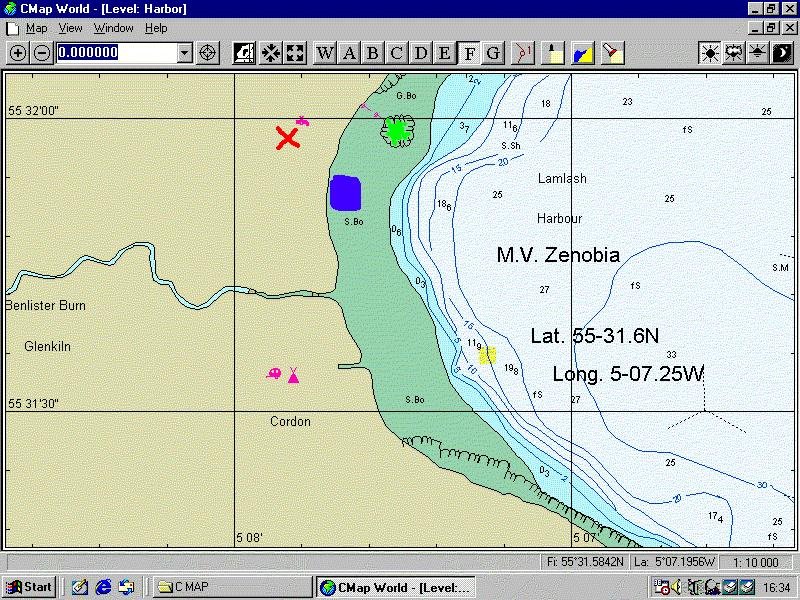Click the zoom out minus button
The width and height of the screenshot is (800, 600).
[x=42, y=53]
